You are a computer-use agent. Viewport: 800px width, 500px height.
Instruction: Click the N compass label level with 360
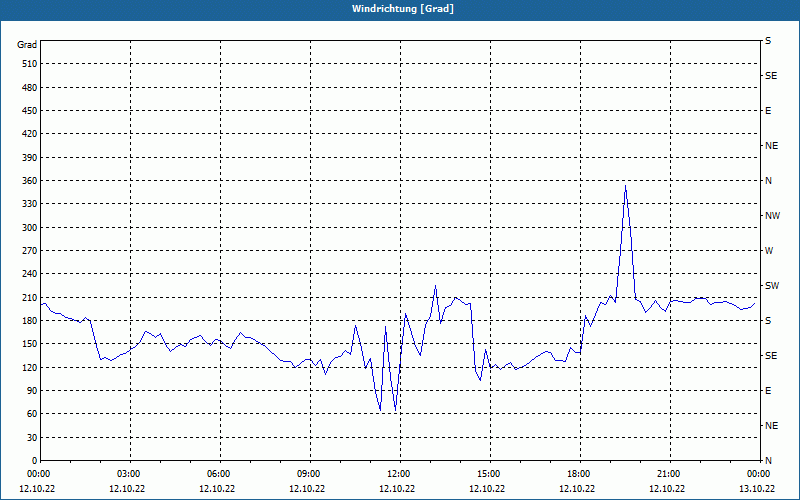(x=768, y=181)
